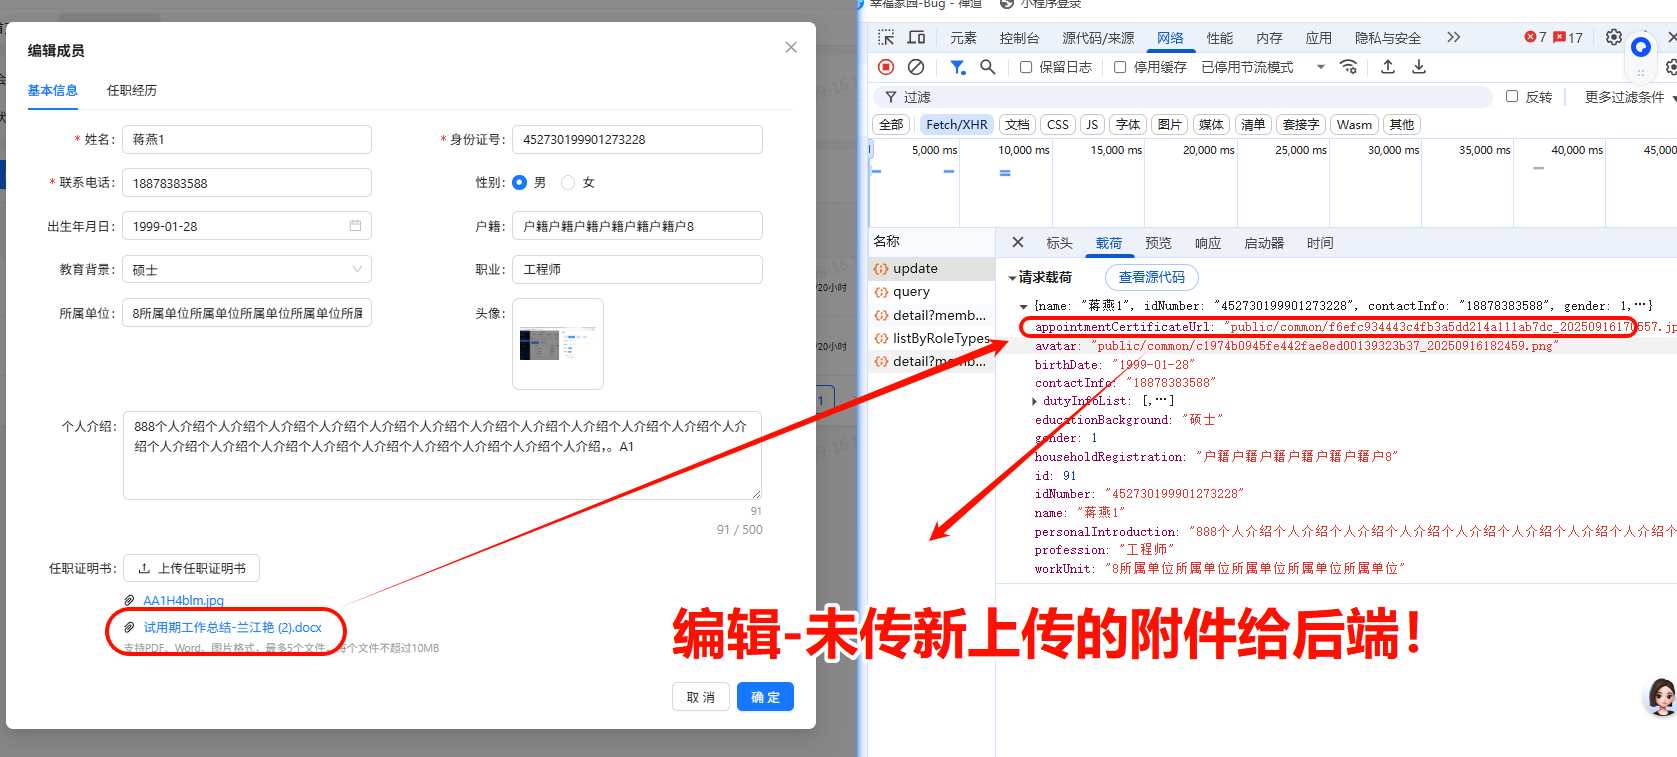Open network search magnifier icon

click(988, 67)
